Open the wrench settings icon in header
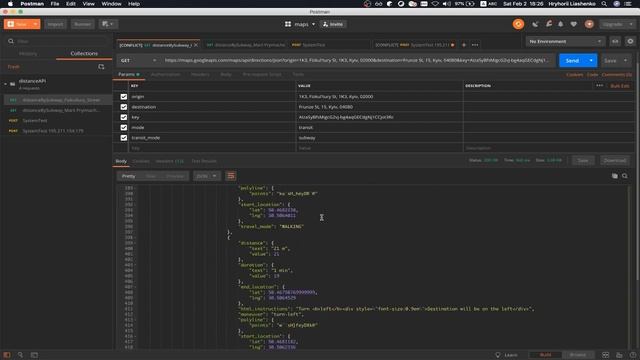Viewport: 640px width, 360px height. point(549,24)
